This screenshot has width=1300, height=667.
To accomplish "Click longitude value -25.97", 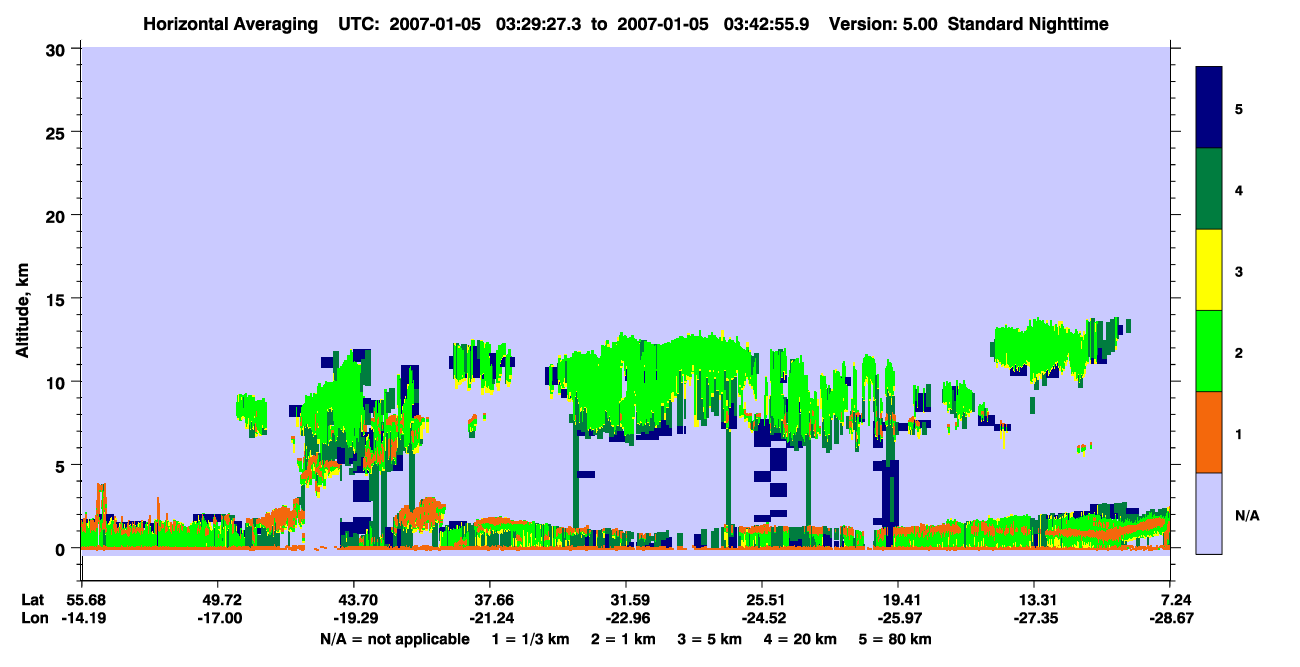I will (898, 619).
